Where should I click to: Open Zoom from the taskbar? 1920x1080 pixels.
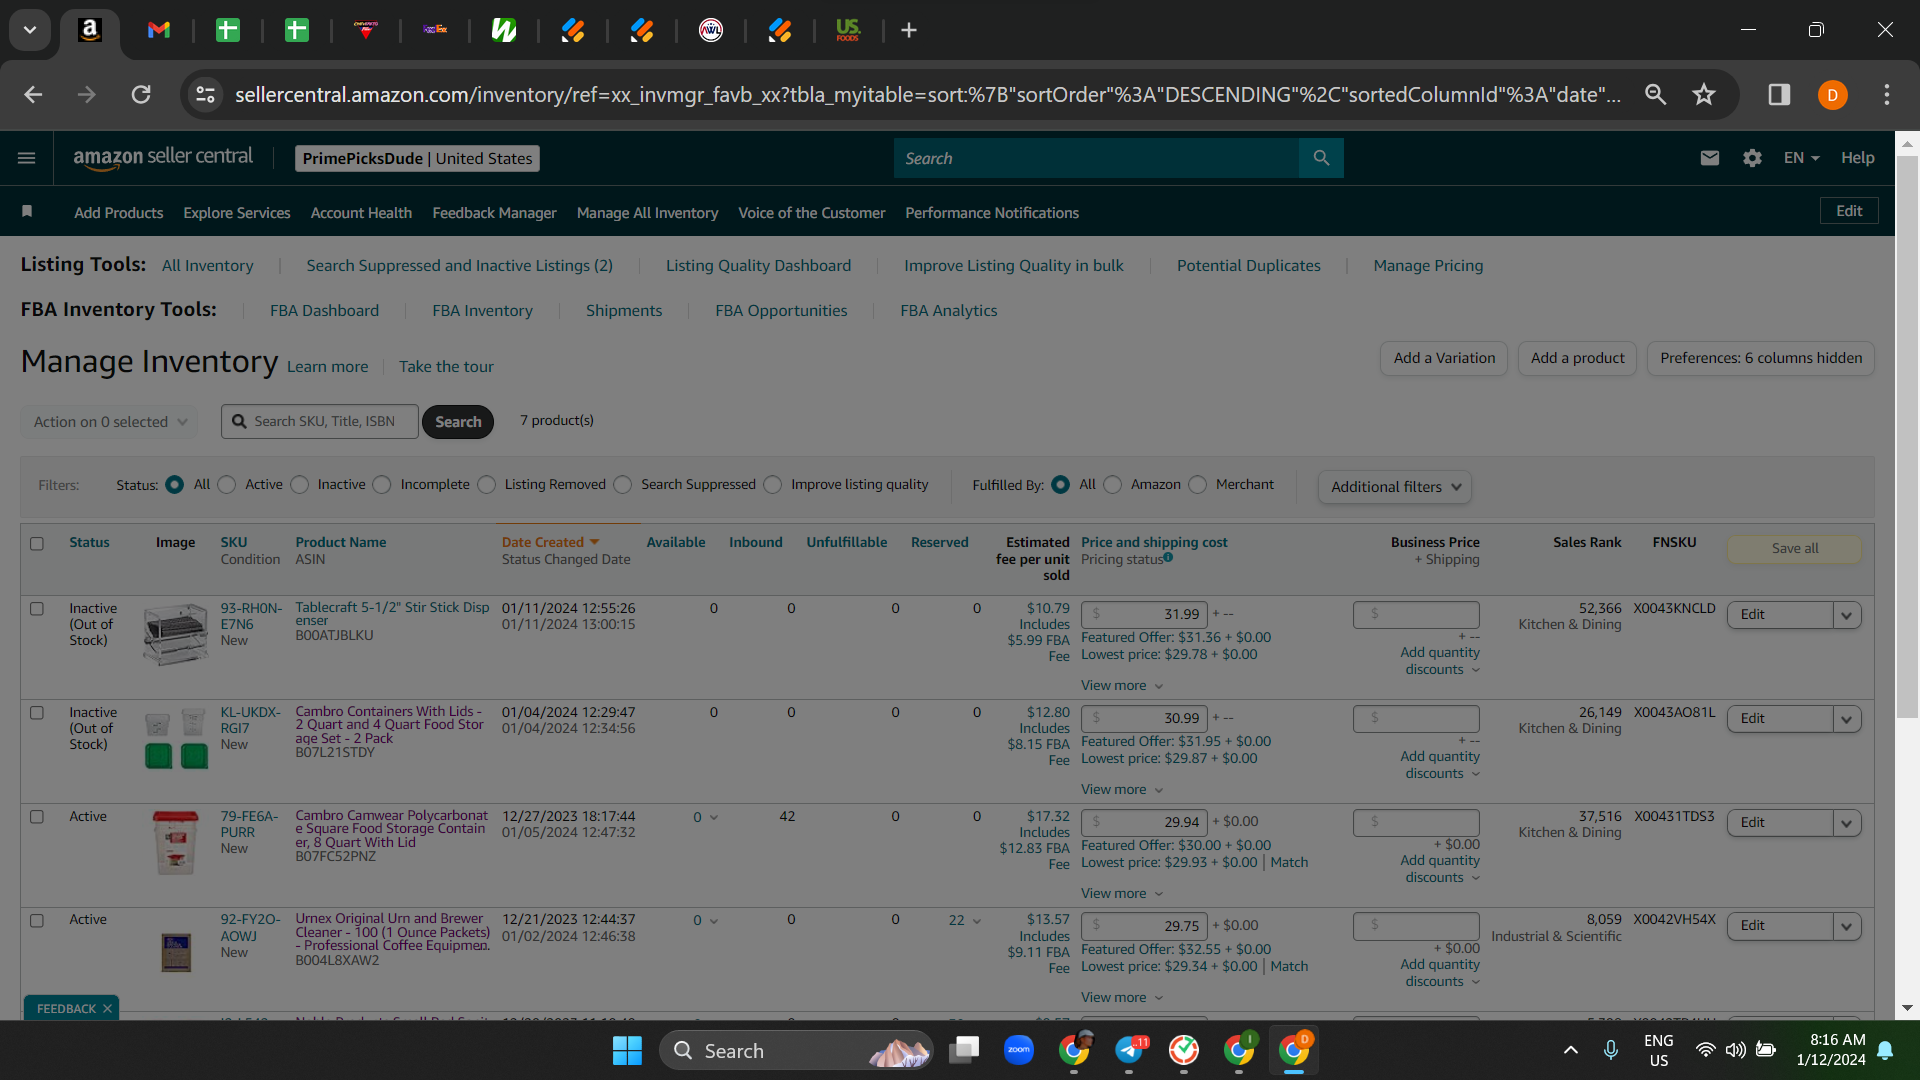click(x=1019, y=1050)
